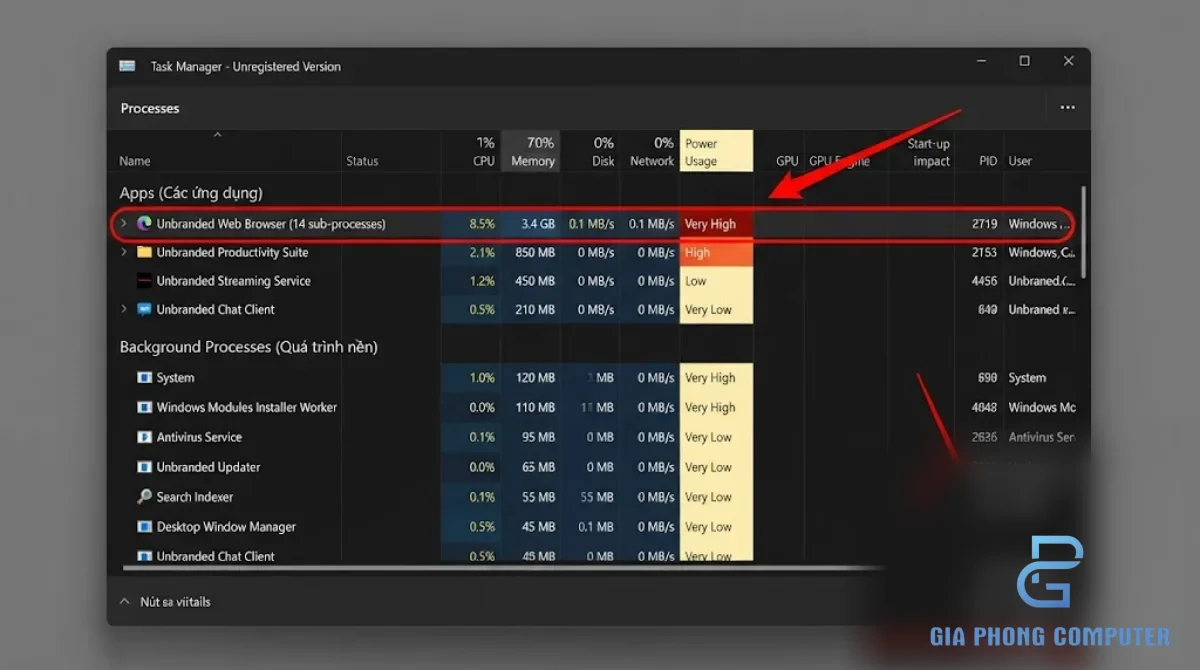Click the Antivirus Service icon
1200x670 pixels.
point(144,437)
